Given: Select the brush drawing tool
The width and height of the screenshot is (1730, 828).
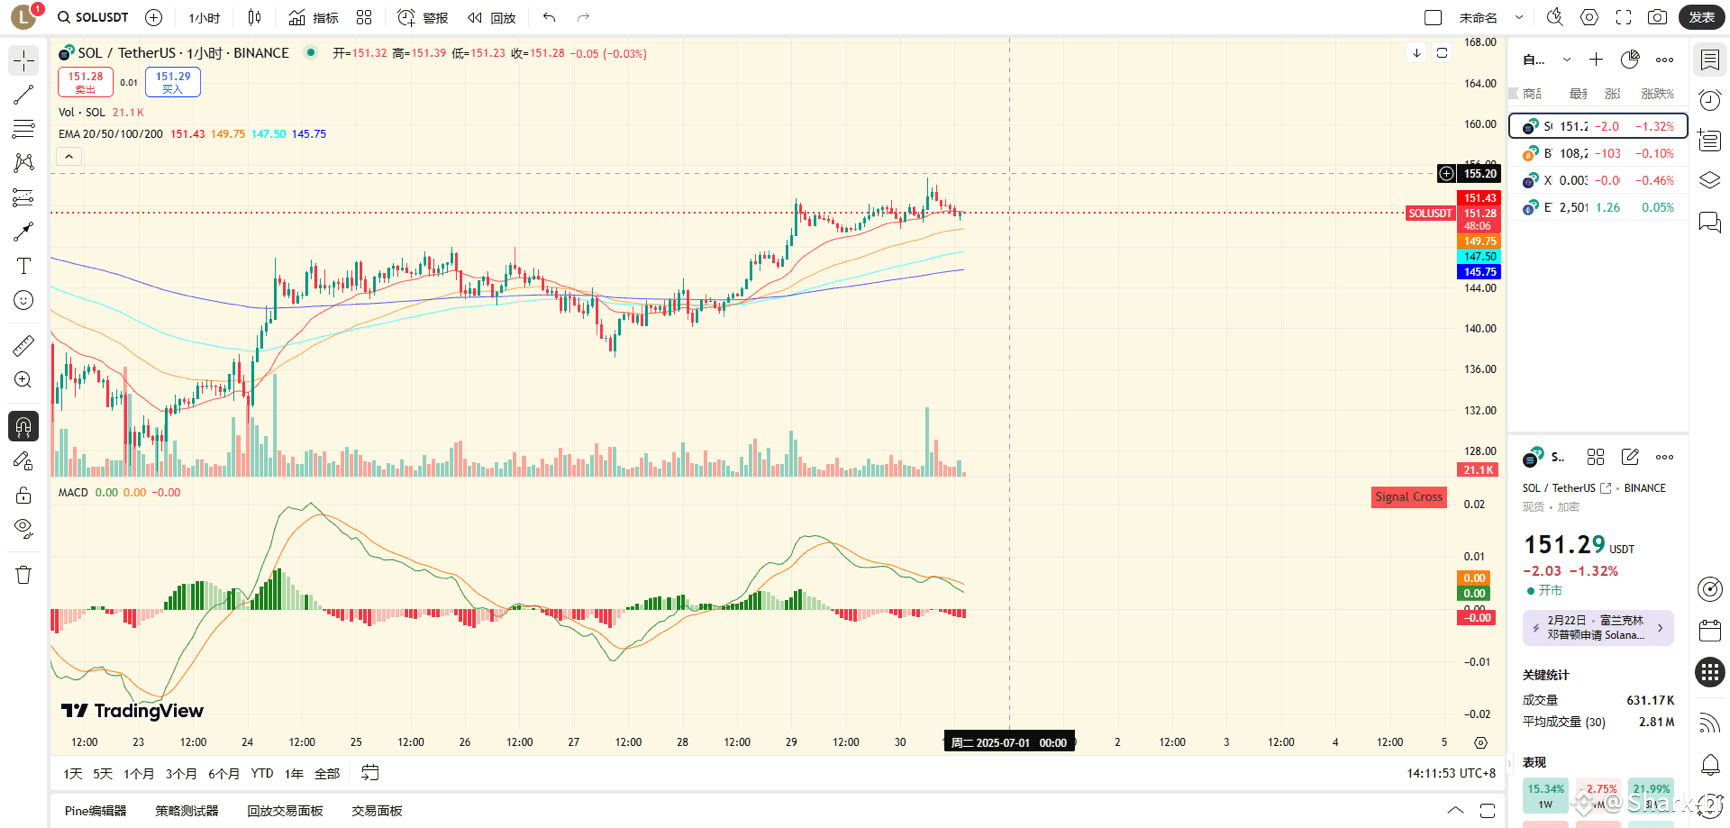Looking at the screenshot, I should point(23,231).
